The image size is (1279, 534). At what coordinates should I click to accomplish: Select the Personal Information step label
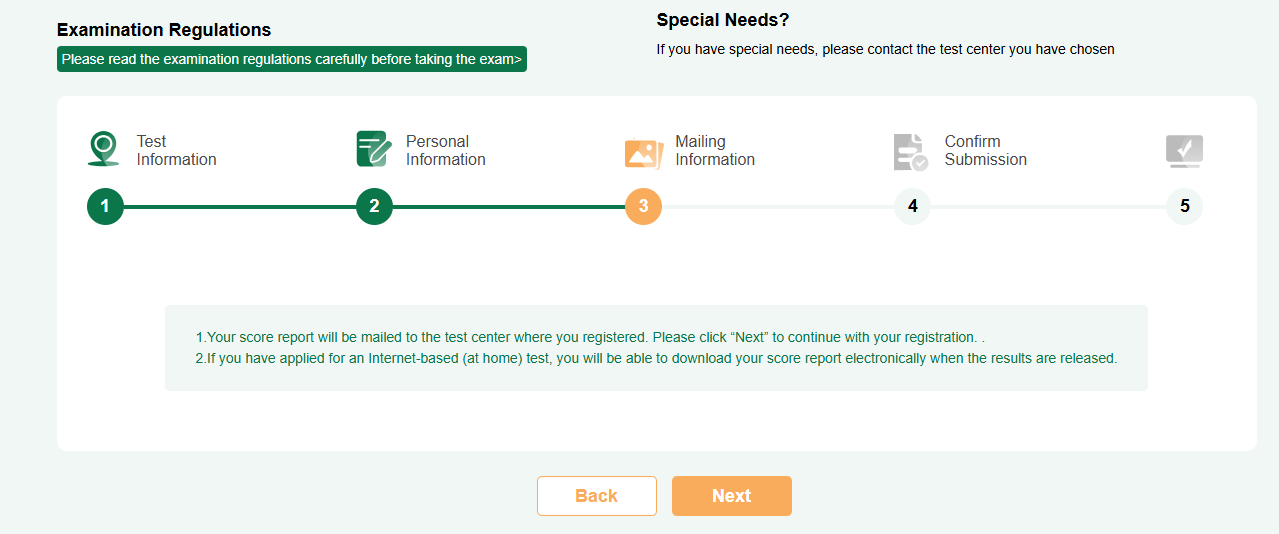pyautogui.click(x=445, y=150)
